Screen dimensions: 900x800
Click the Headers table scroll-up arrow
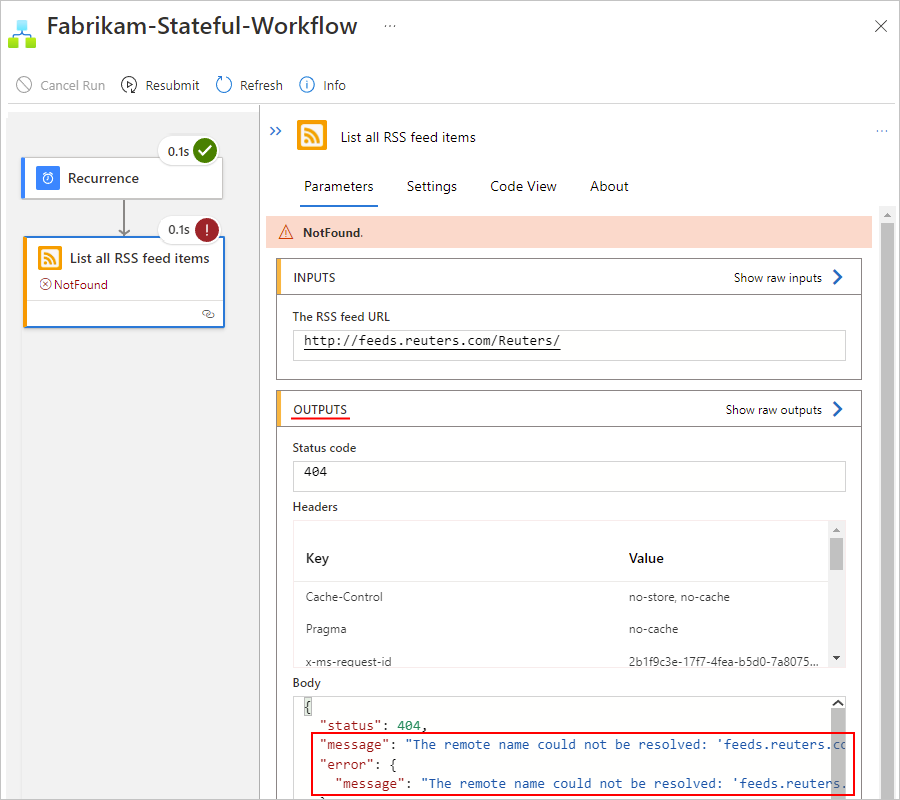point(836,530)
